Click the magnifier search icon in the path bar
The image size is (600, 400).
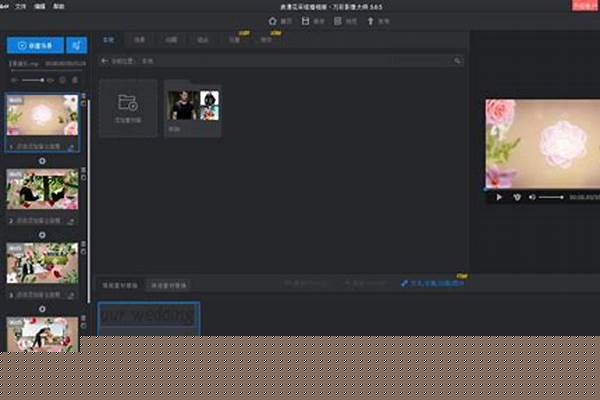click(x=457, y=60)
